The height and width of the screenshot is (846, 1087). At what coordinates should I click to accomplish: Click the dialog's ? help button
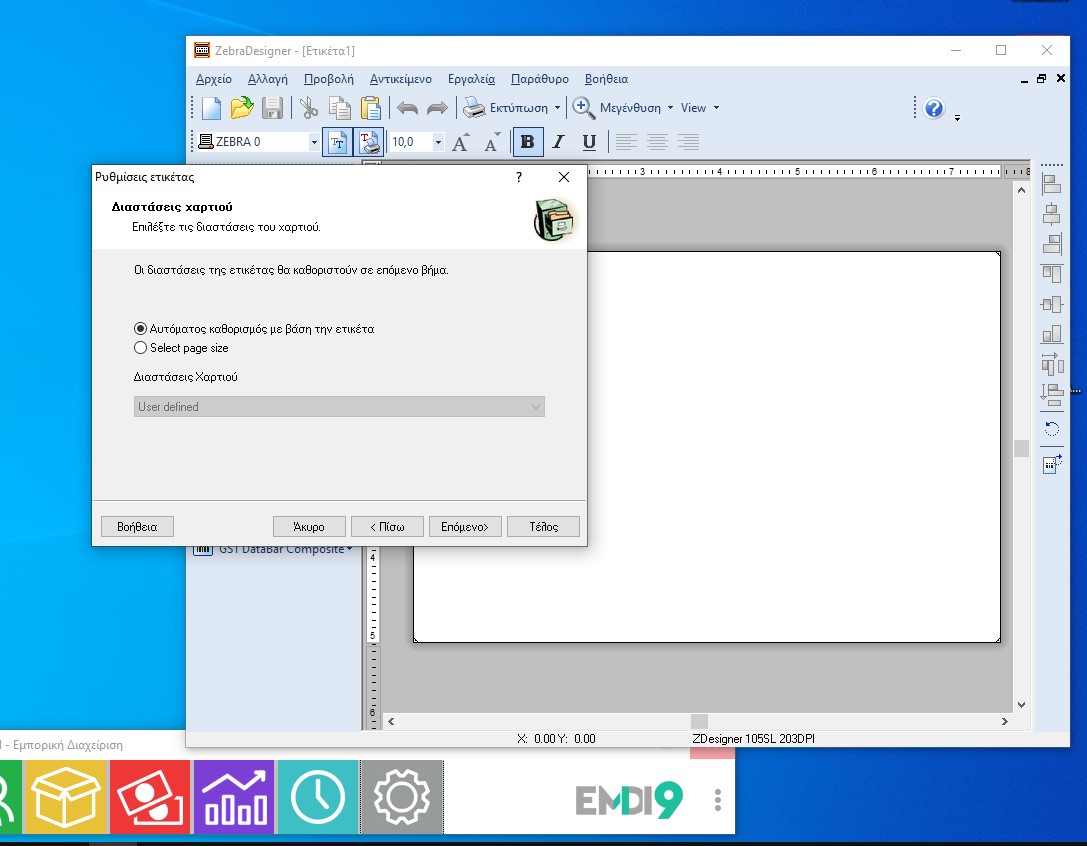tap(519, 177)
